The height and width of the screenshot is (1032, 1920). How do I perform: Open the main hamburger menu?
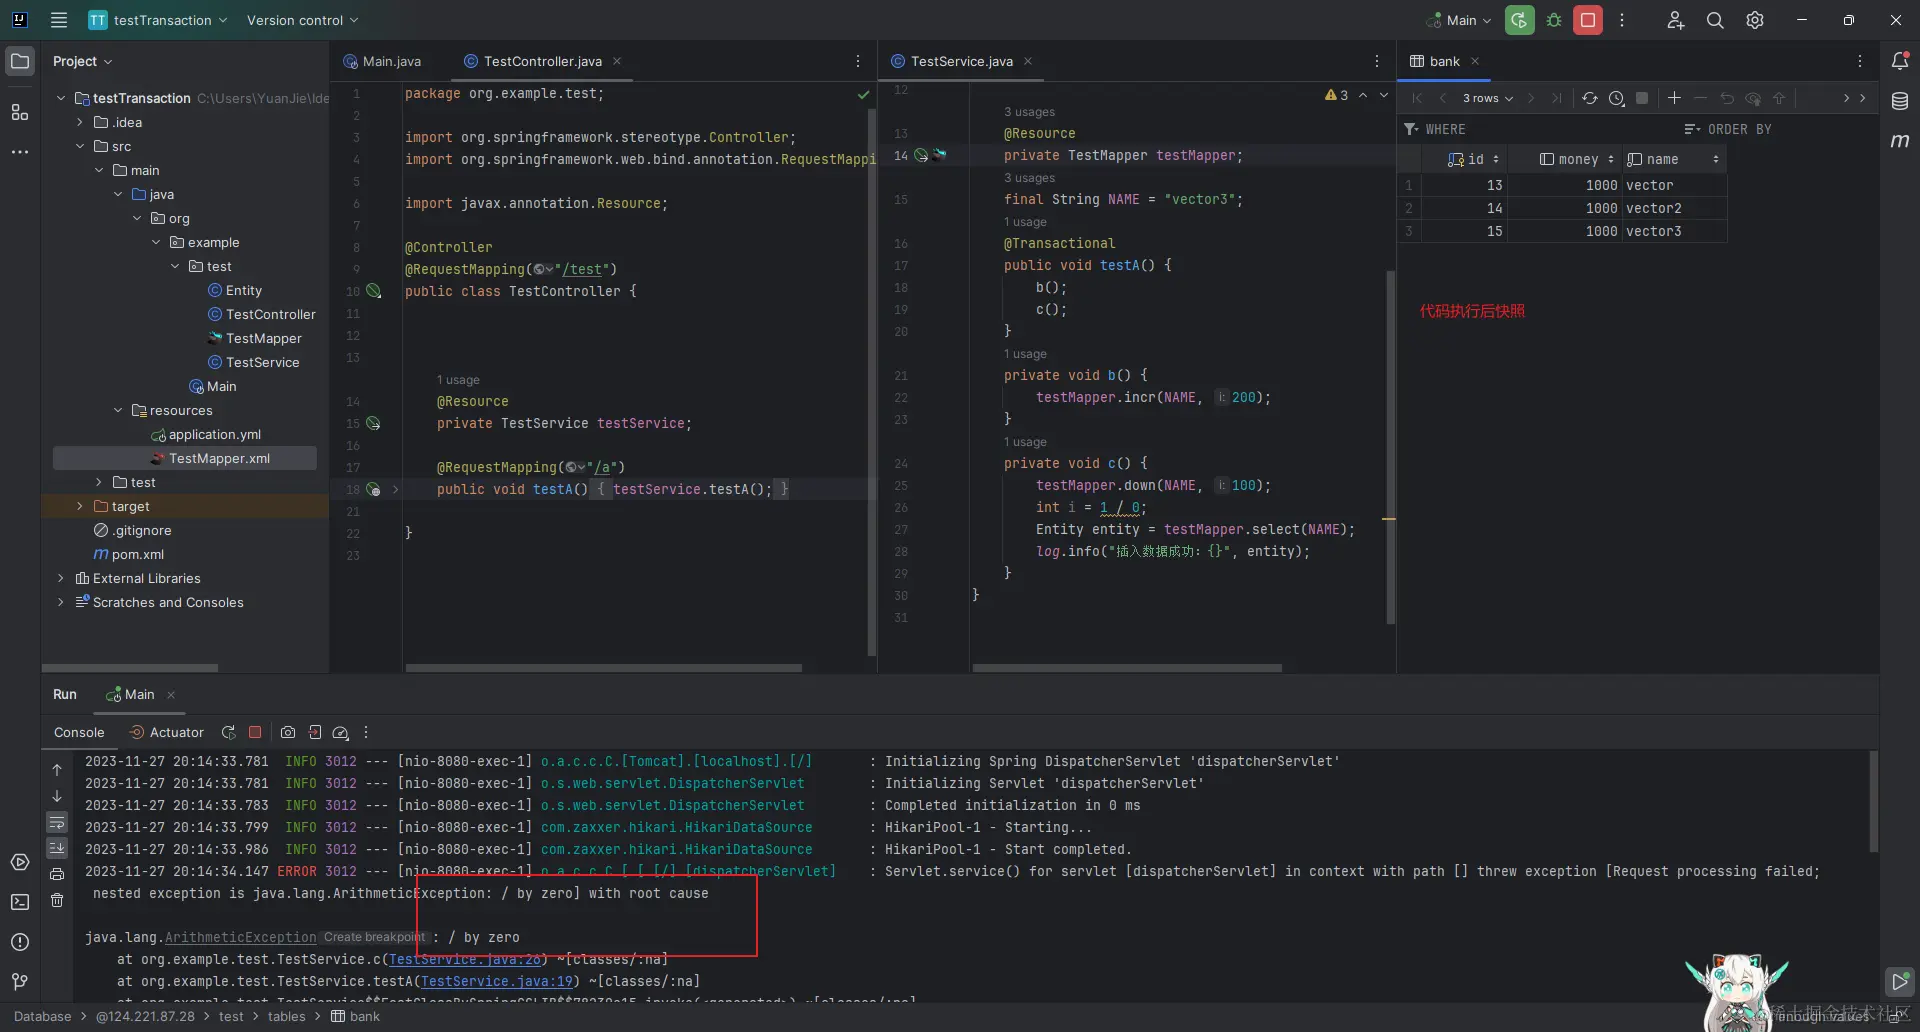point(59,20)
